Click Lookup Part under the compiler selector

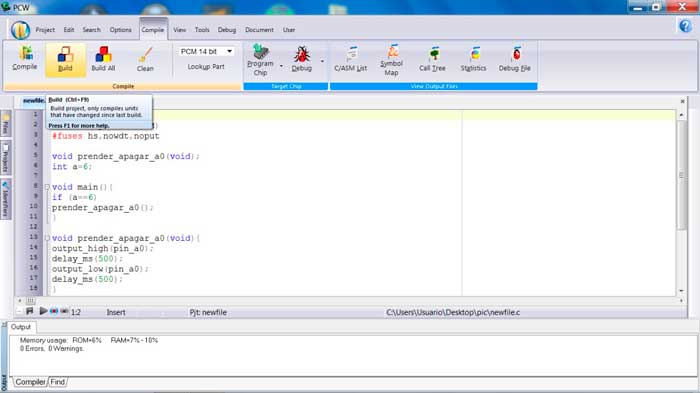(x=206, y=67)
